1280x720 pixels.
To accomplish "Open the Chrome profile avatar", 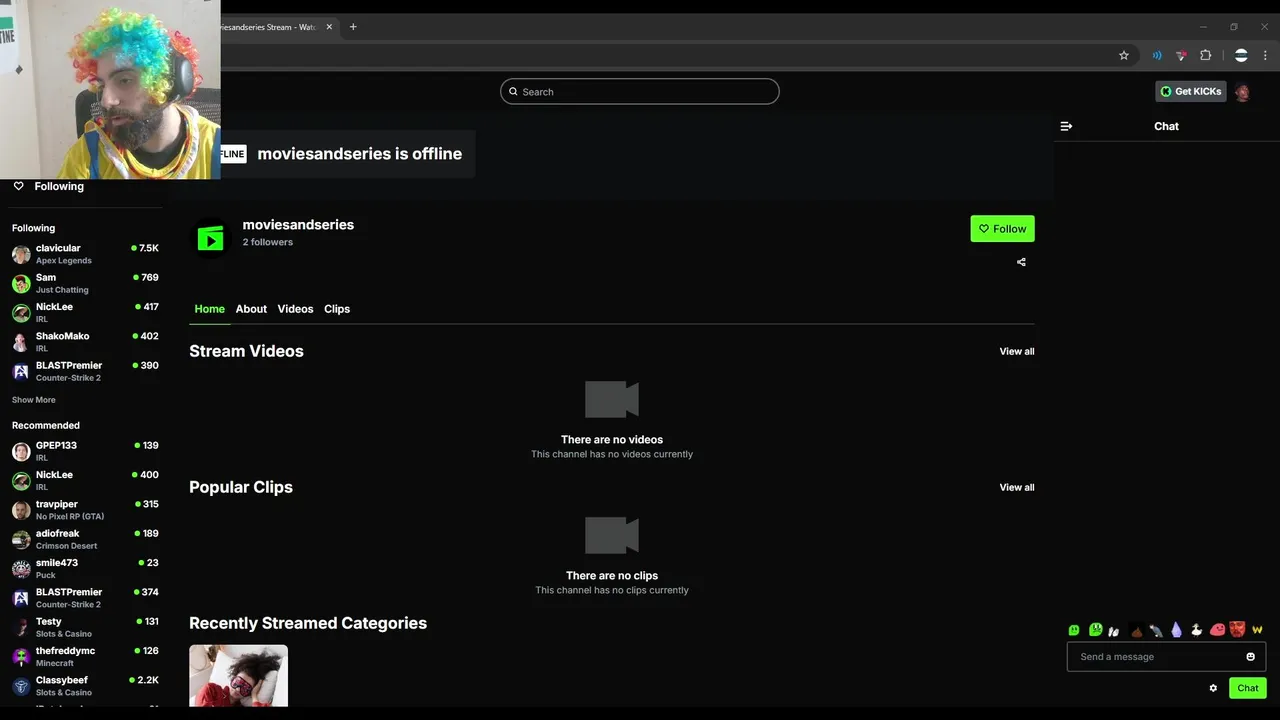I will pyautogui.click(x=1241, y=55).
